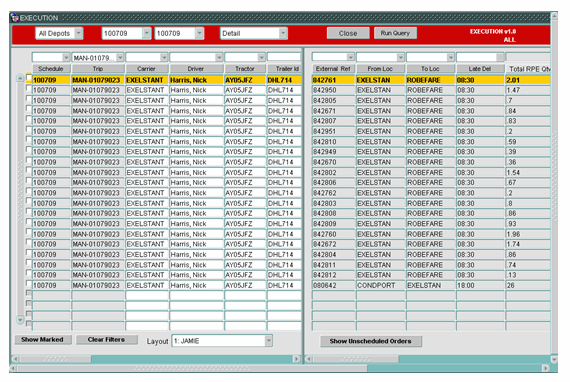Sort by the Late Del column header
The height and width of the screenshot is (382, 570).
tap(480, 69)
